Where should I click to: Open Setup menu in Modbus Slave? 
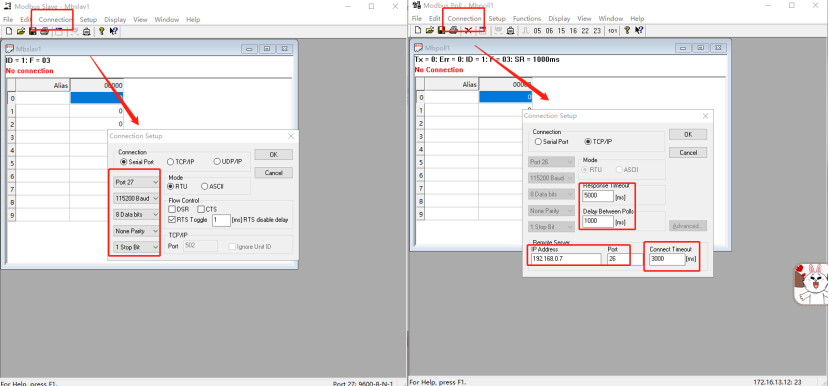(x=88, y=20)
